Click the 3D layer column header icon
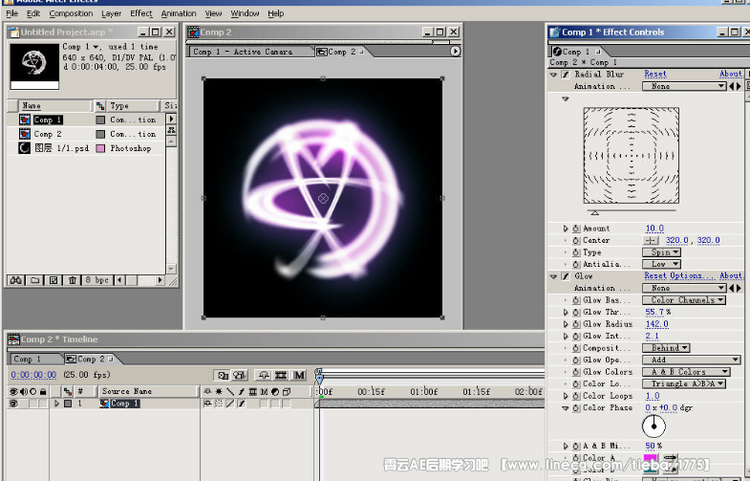Viewport: 750px width, 481px height. click(x=287, y=392)
